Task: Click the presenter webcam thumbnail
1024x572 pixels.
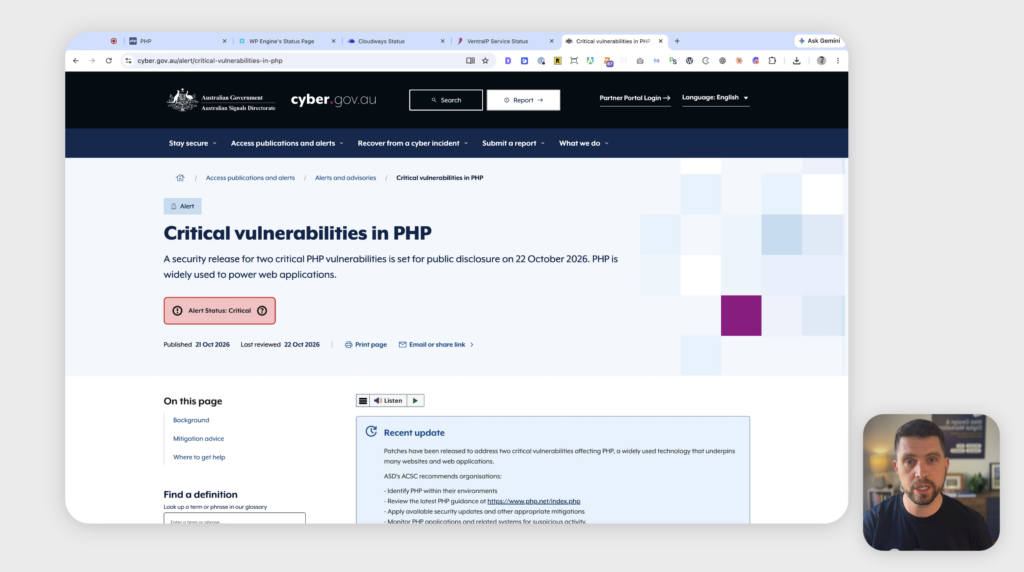Action: [931, 482]
